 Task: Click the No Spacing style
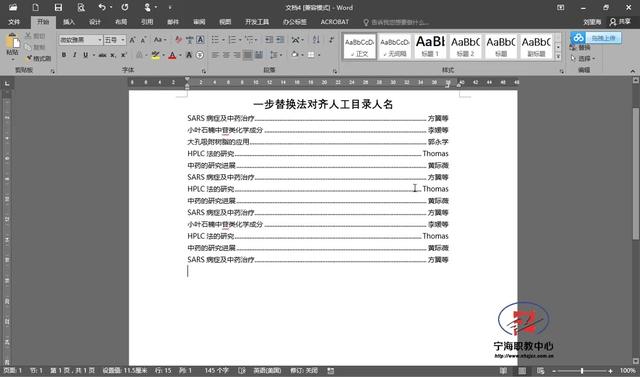tap(395, 46)
